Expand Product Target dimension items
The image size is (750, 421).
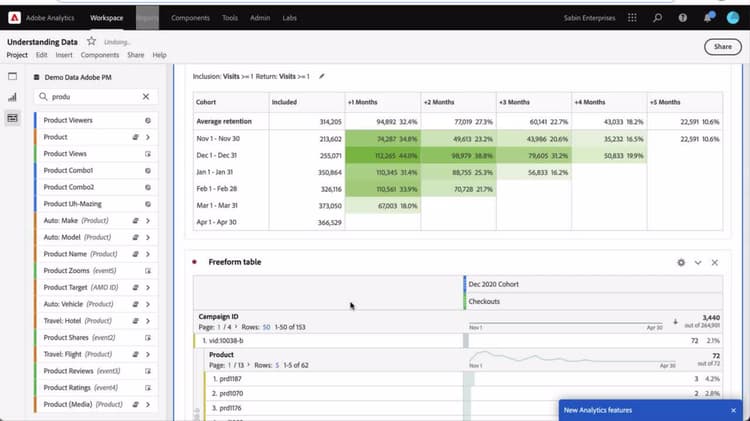click(x=148, y=288)
